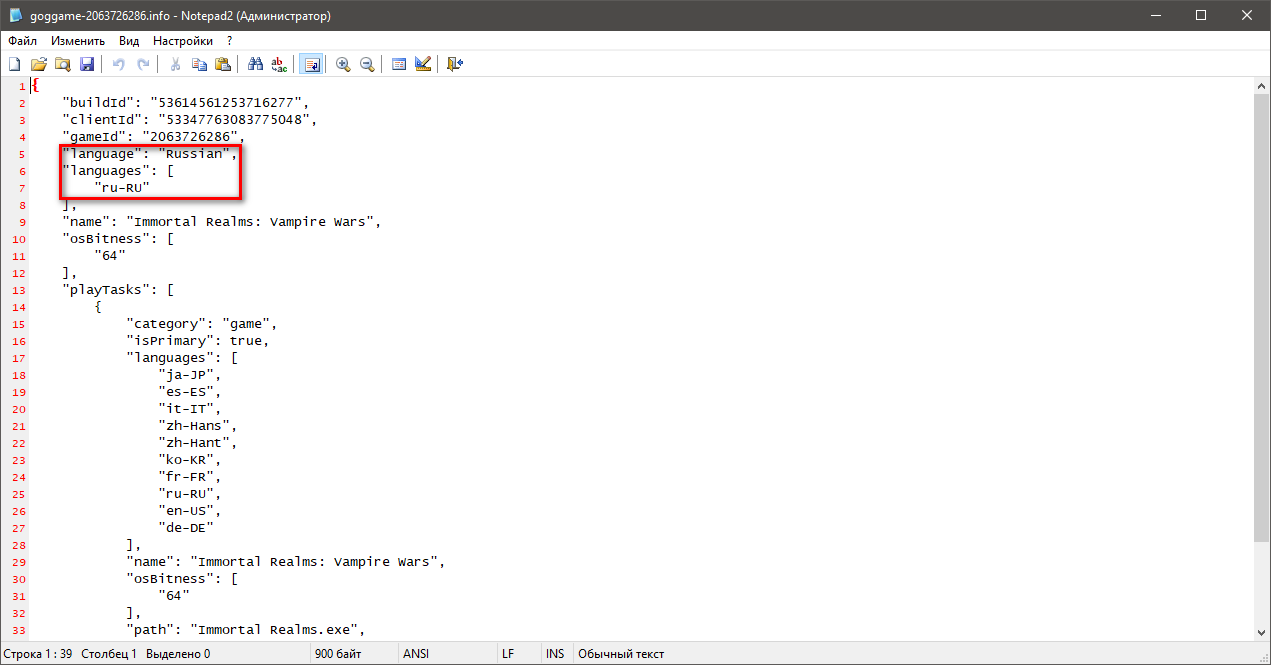
Task: Open the Файл menu
Action: [23, 41]
